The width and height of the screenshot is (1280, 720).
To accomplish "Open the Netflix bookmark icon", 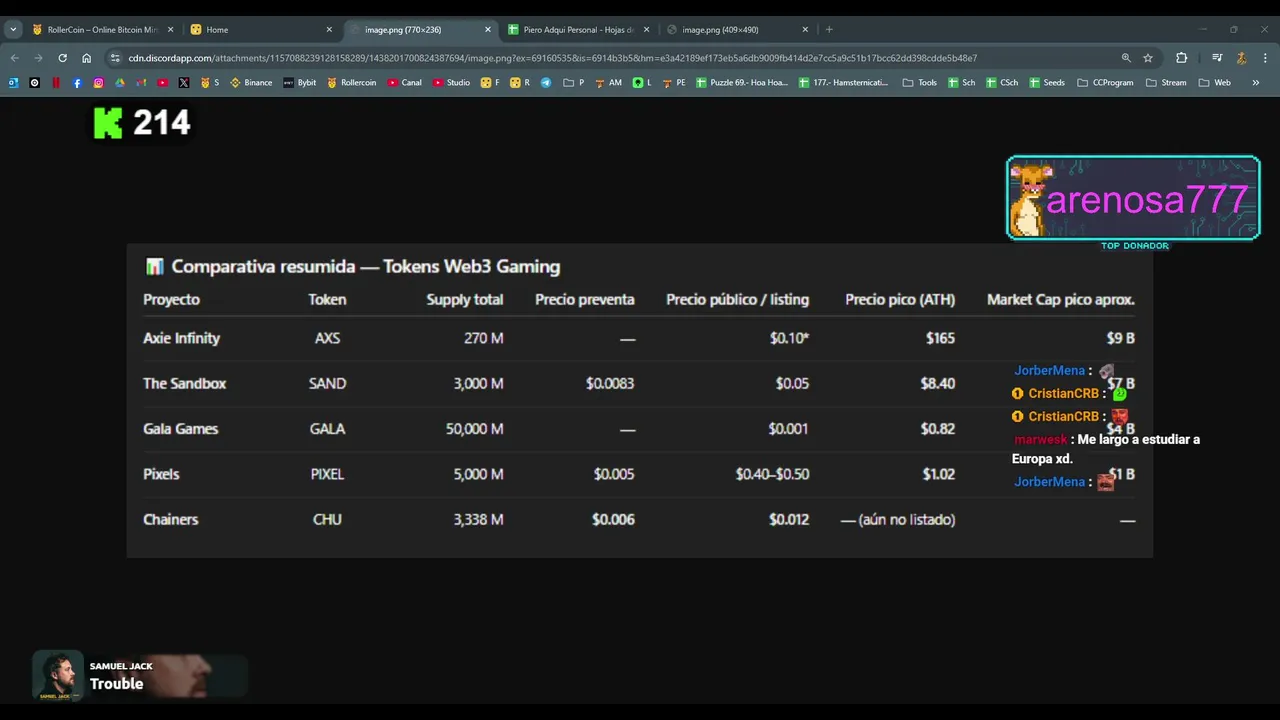I will (x=56, y=83).
